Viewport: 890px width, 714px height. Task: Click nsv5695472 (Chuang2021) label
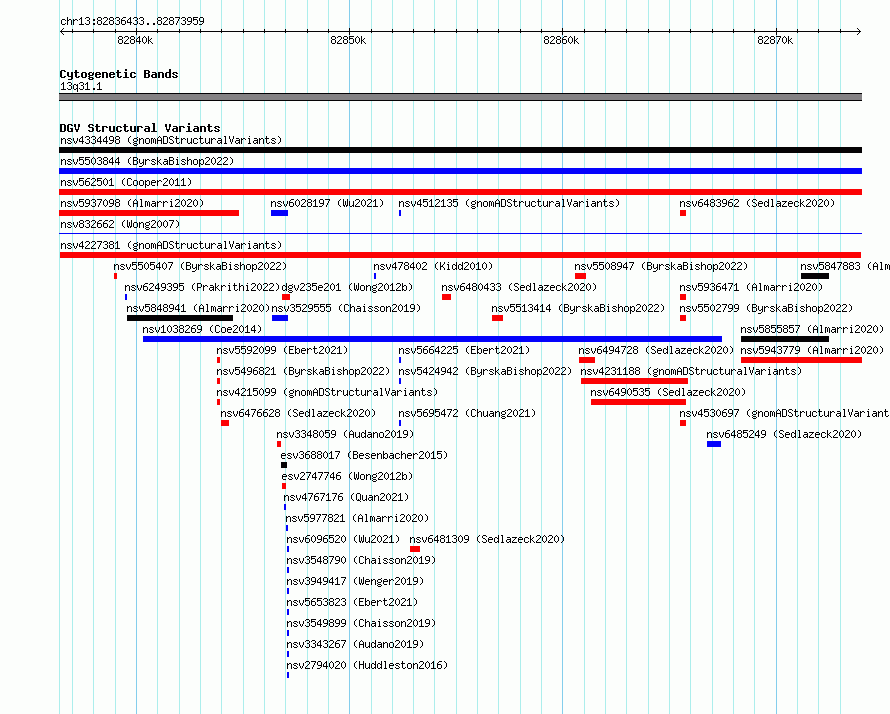[x=467, y=413]
